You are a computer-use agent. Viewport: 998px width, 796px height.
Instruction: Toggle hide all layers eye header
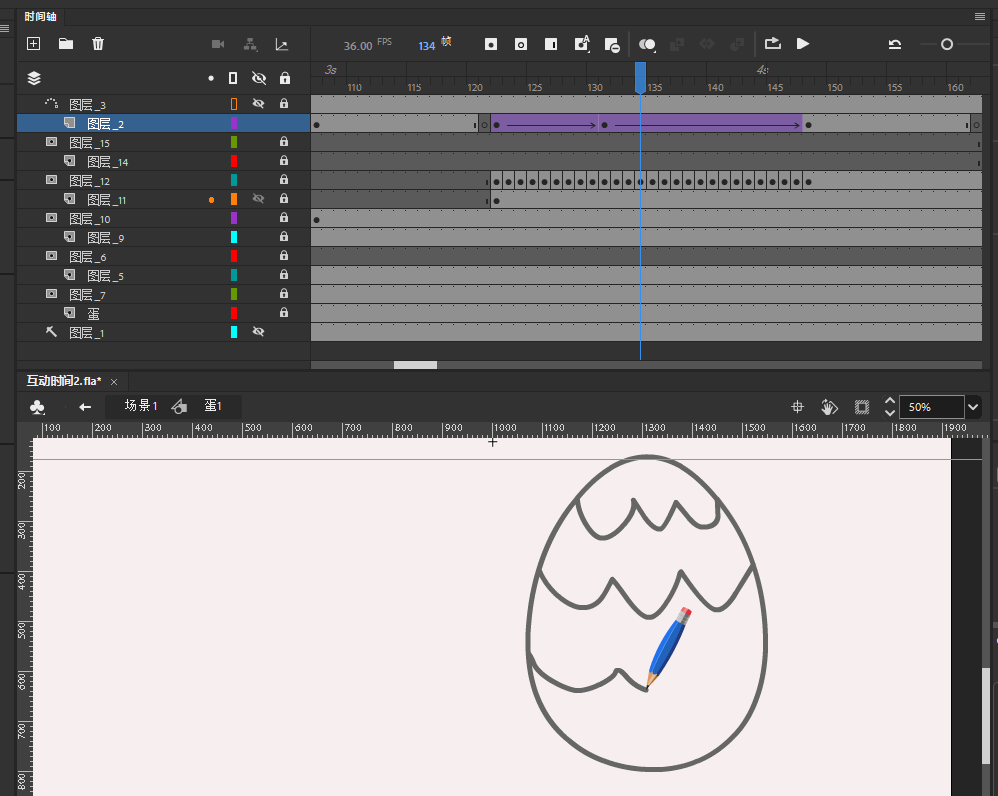pos(258,78)
